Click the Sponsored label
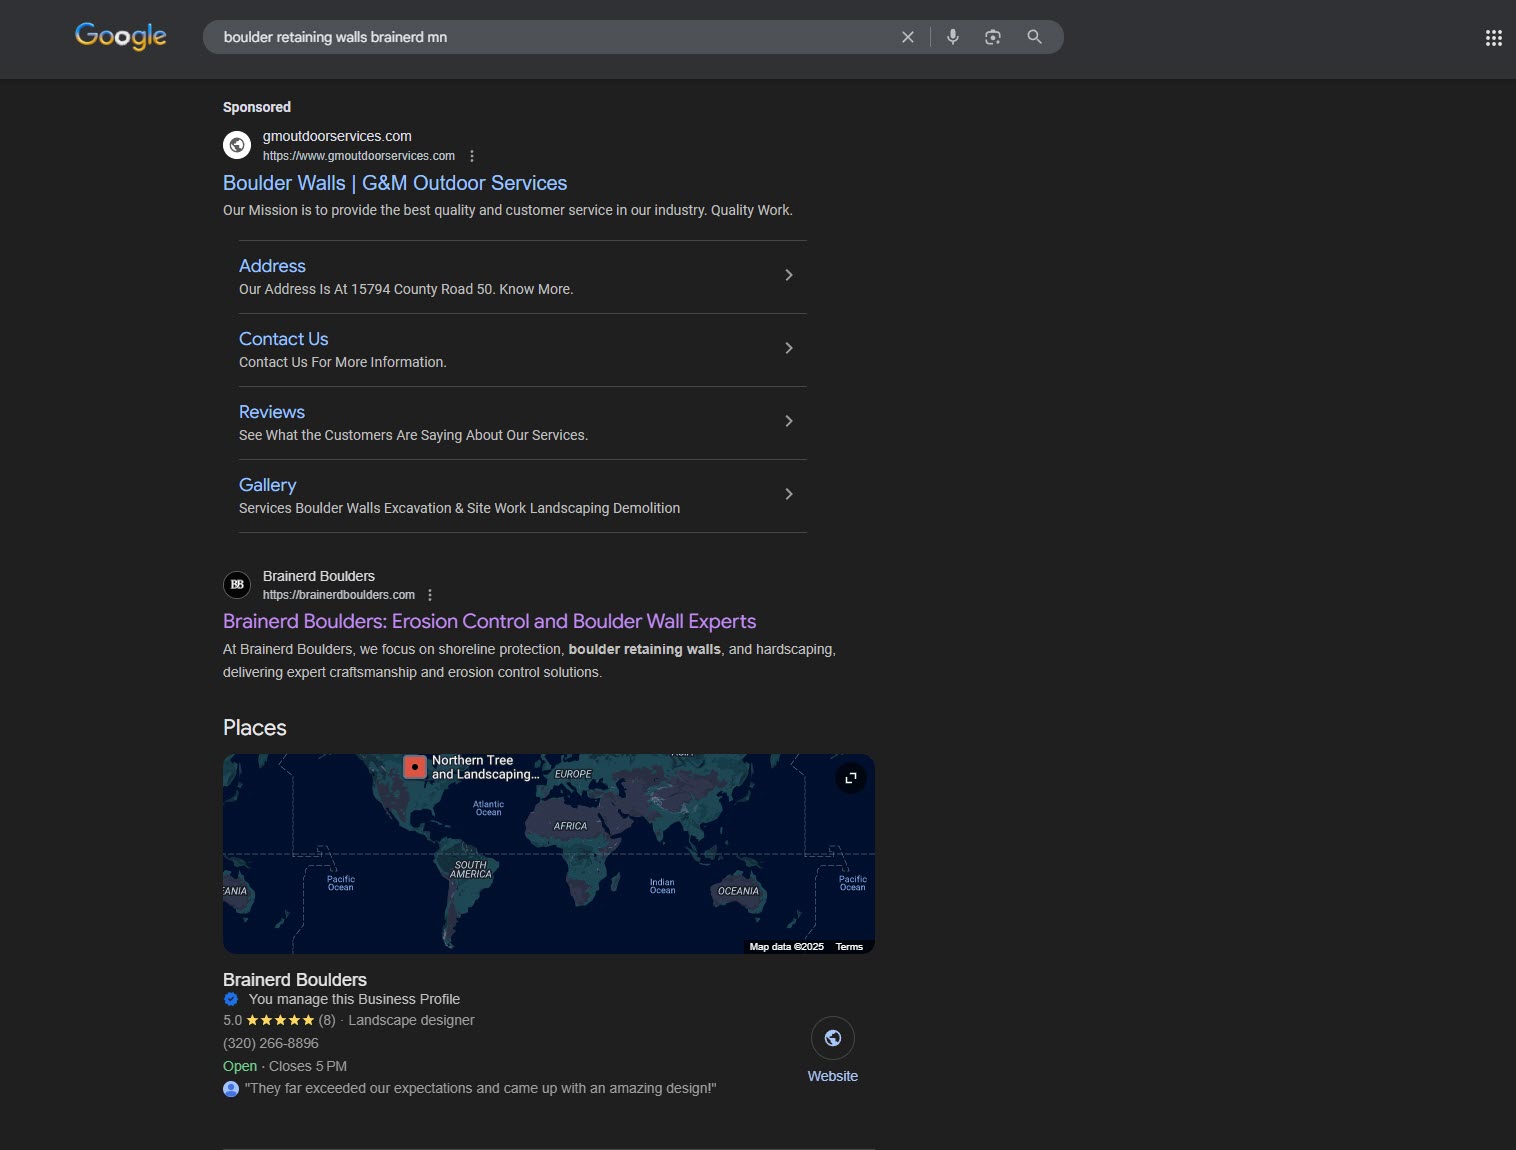This screenshot has height=1150, width=1516. pos(257,107)
